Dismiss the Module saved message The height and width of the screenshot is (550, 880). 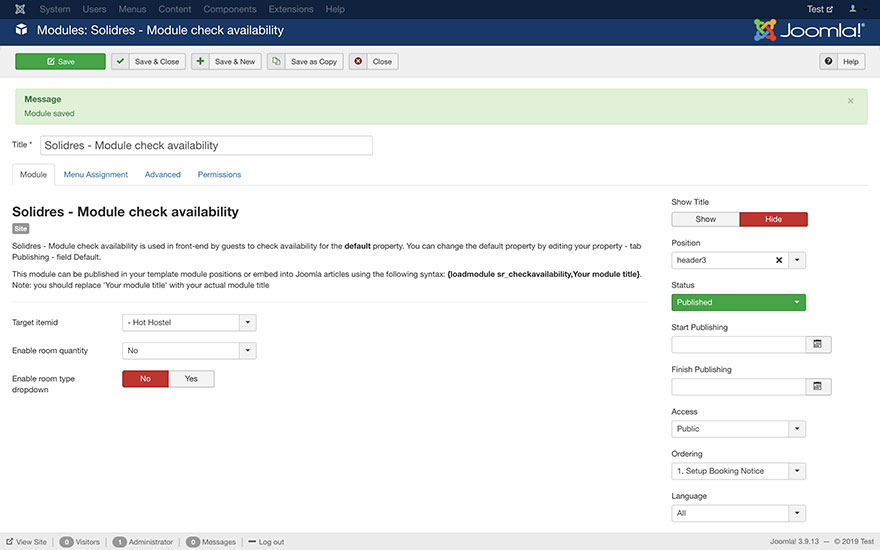coord(850,101)
